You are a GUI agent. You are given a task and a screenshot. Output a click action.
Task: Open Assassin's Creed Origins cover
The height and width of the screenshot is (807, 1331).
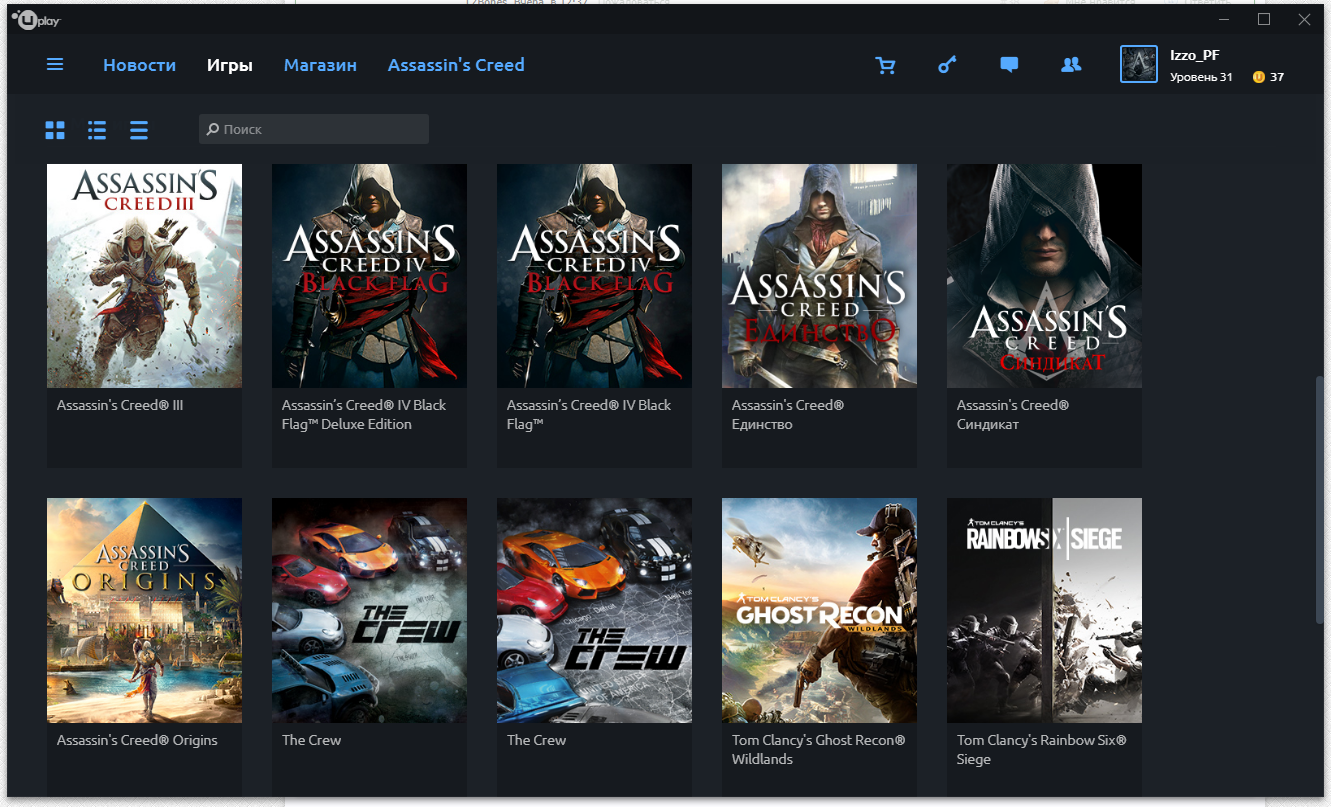click(144, 610)
